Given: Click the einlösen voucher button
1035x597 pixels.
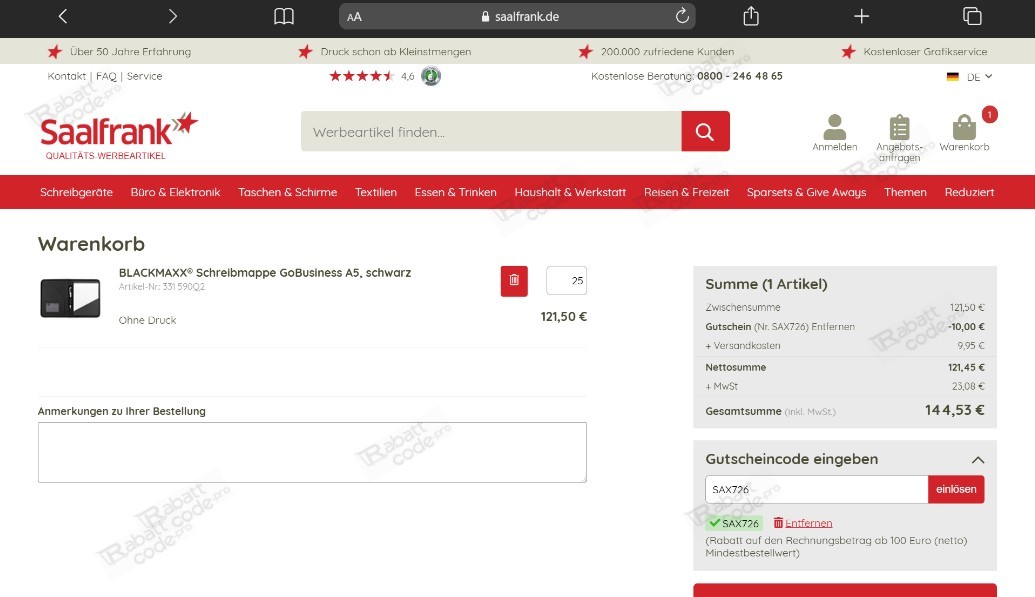Looking at the screenshot, I should 956,489.
